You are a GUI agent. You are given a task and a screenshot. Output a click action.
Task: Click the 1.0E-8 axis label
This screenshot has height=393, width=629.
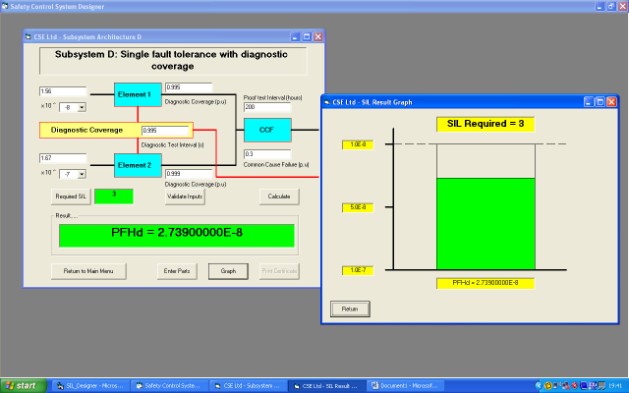358,144
